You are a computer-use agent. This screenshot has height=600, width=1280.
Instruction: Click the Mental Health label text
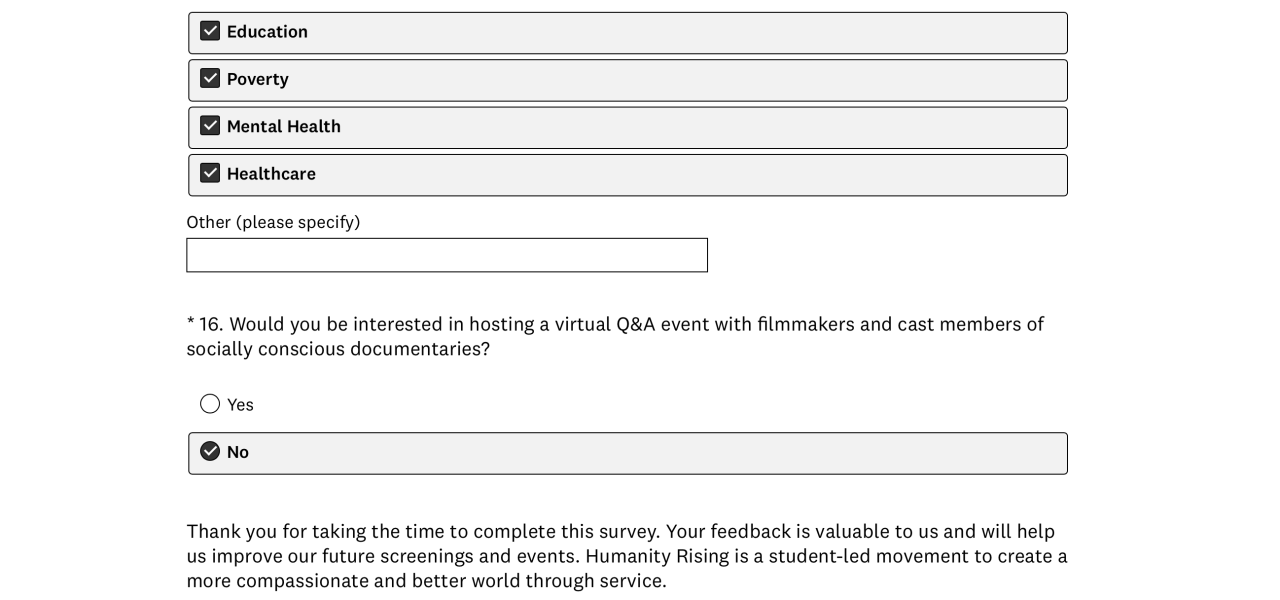[283, 127]
